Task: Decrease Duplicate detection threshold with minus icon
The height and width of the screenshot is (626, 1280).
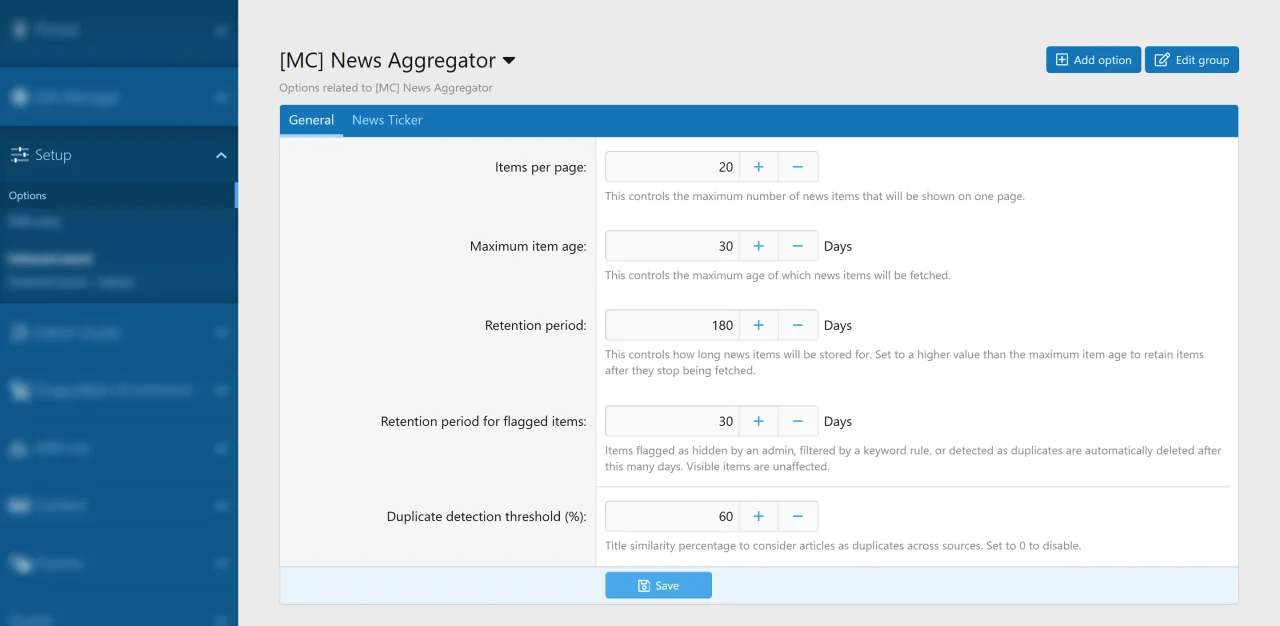Action: coord(798,516)
